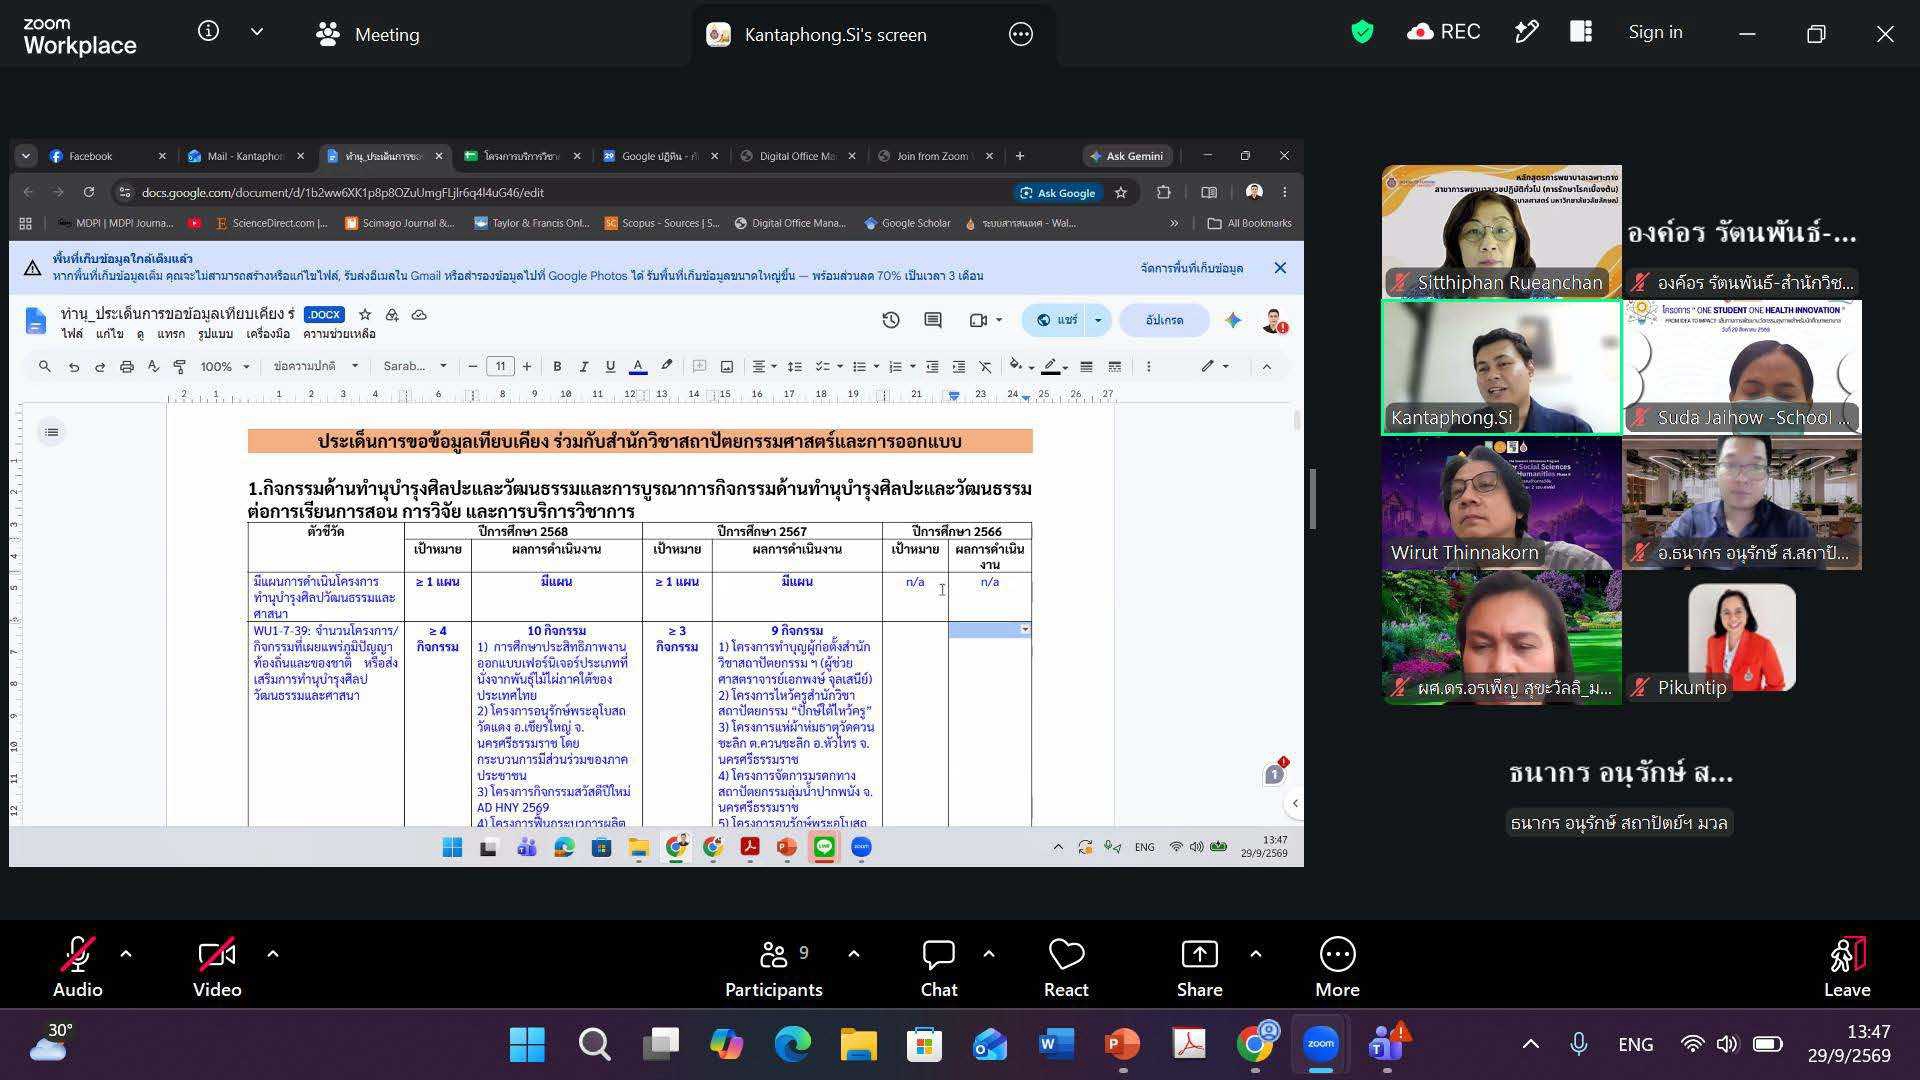Select Kantaphong.Si's video thumbnail
Viewport: 1920px width, 1080px height.
point(1501,368)
